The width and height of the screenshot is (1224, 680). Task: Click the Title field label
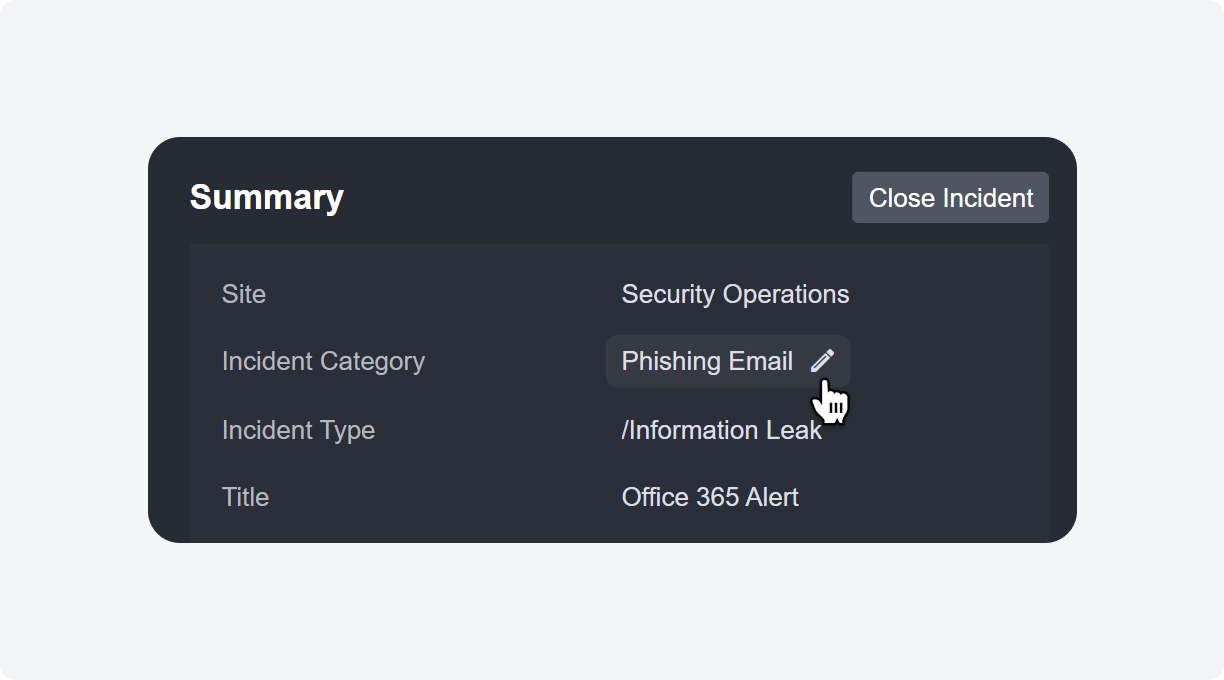click(245, 497)
